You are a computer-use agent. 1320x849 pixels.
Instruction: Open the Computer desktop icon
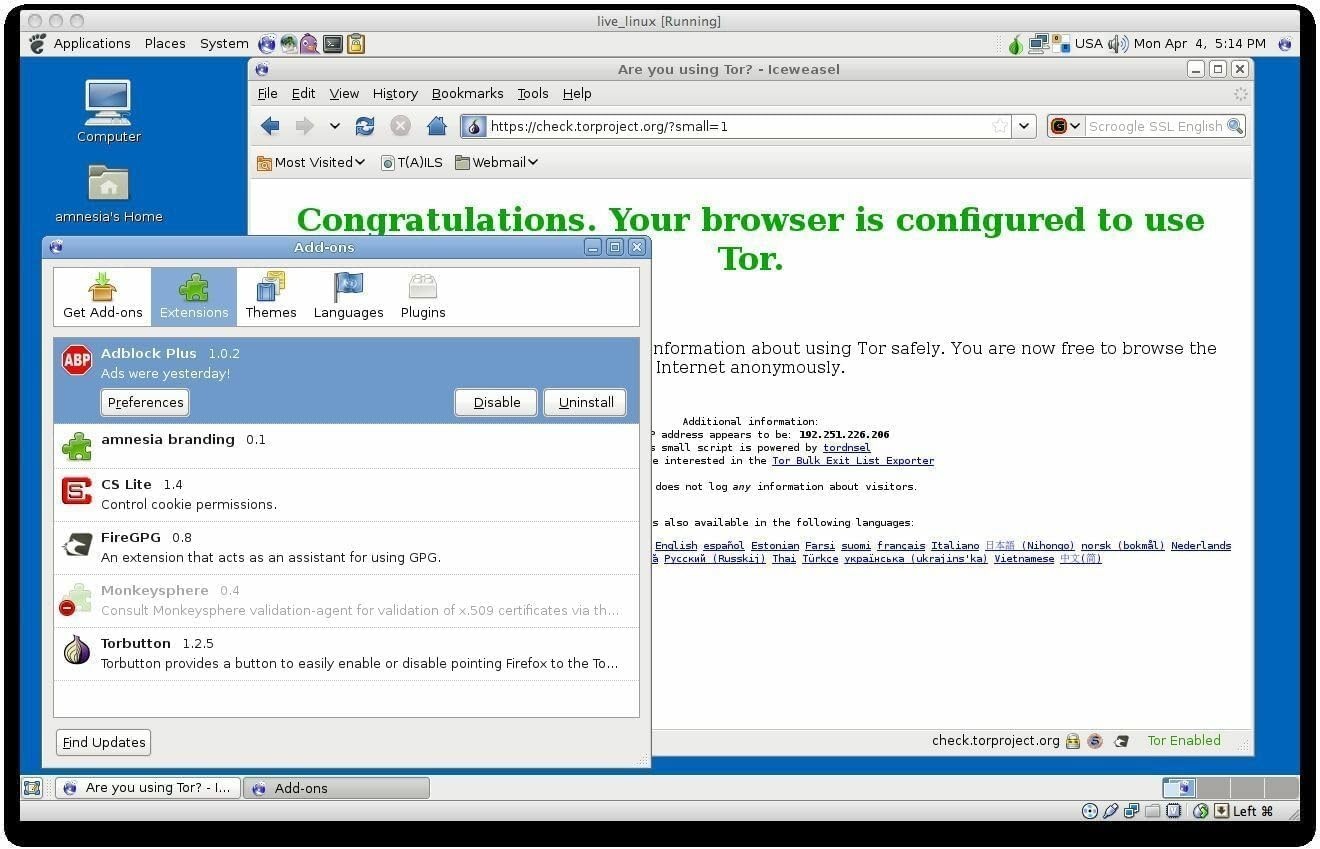point(108,111)
